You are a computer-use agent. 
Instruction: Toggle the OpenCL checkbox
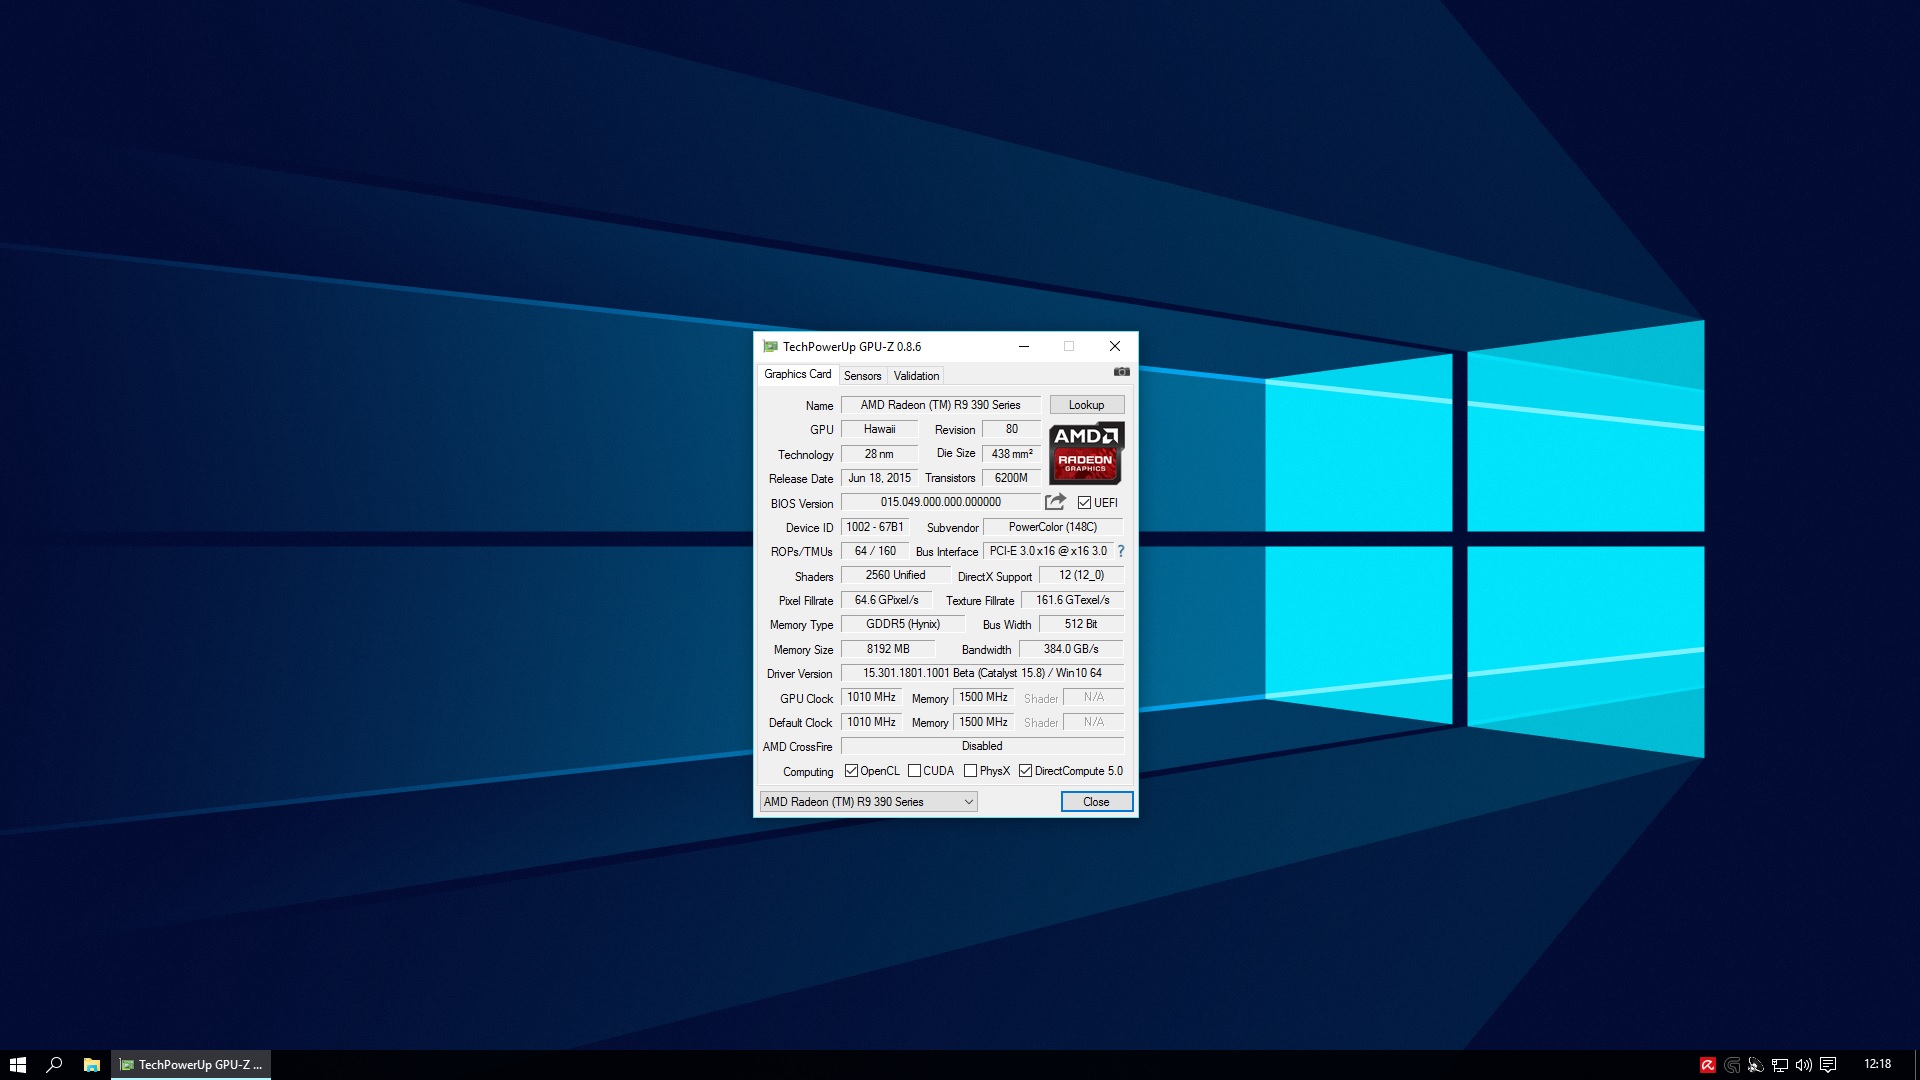852,771
